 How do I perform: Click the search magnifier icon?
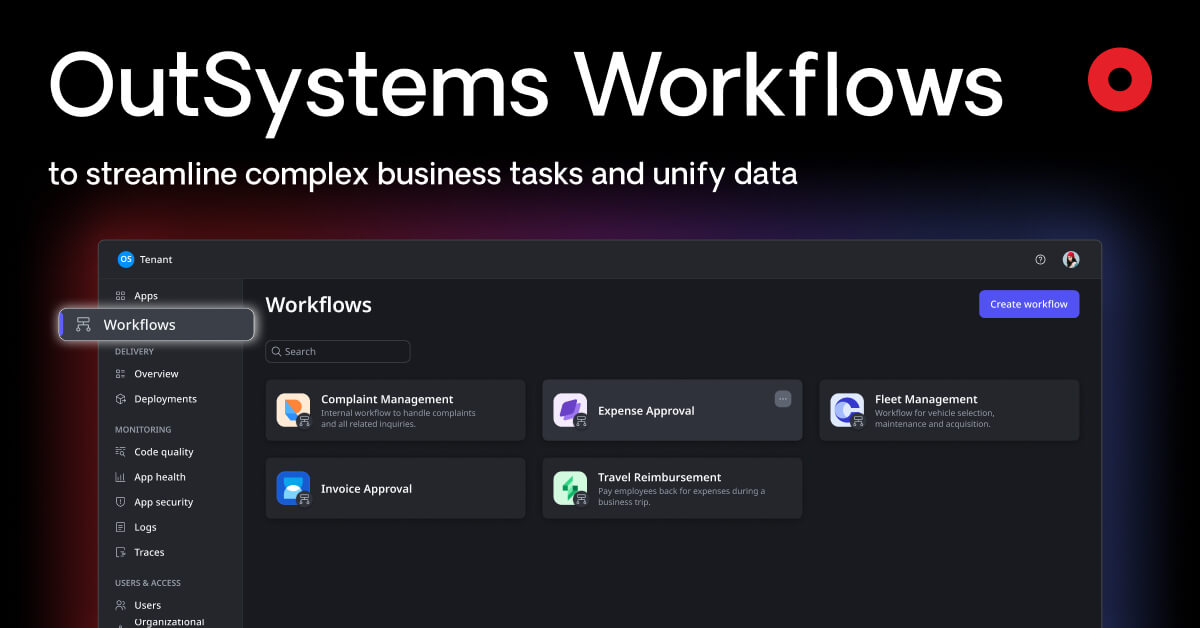[277, 352]
